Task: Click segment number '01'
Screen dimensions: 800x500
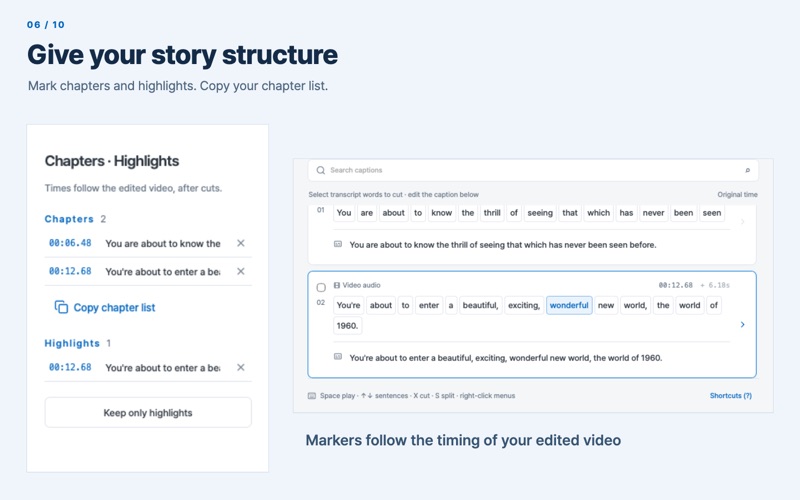Action: pyautogui.click(x=320, y=210)
